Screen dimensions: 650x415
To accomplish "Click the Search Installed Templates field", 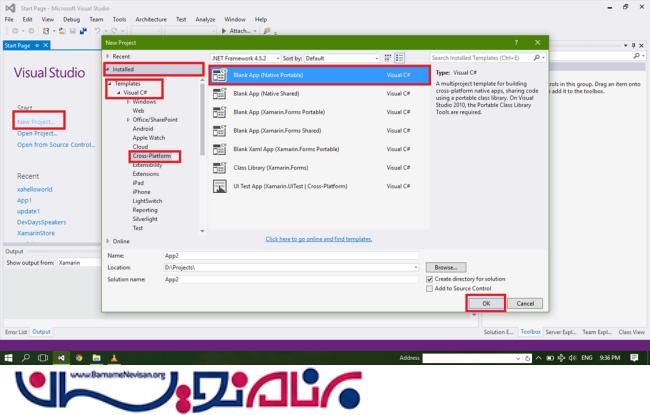I will point(481,58).
